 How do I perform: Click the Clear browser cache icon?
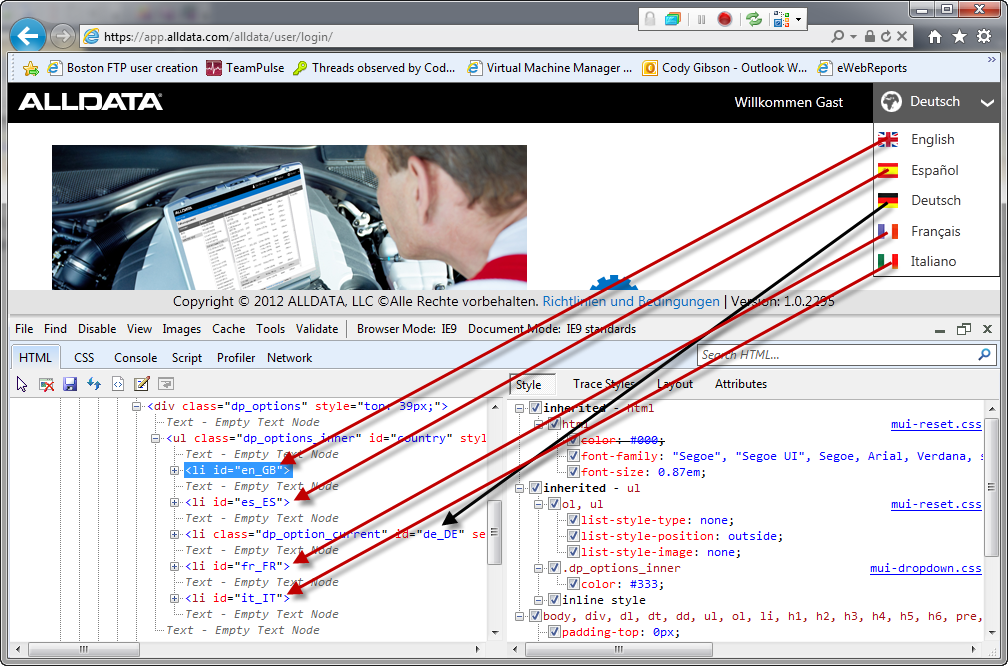click(46, 384)
